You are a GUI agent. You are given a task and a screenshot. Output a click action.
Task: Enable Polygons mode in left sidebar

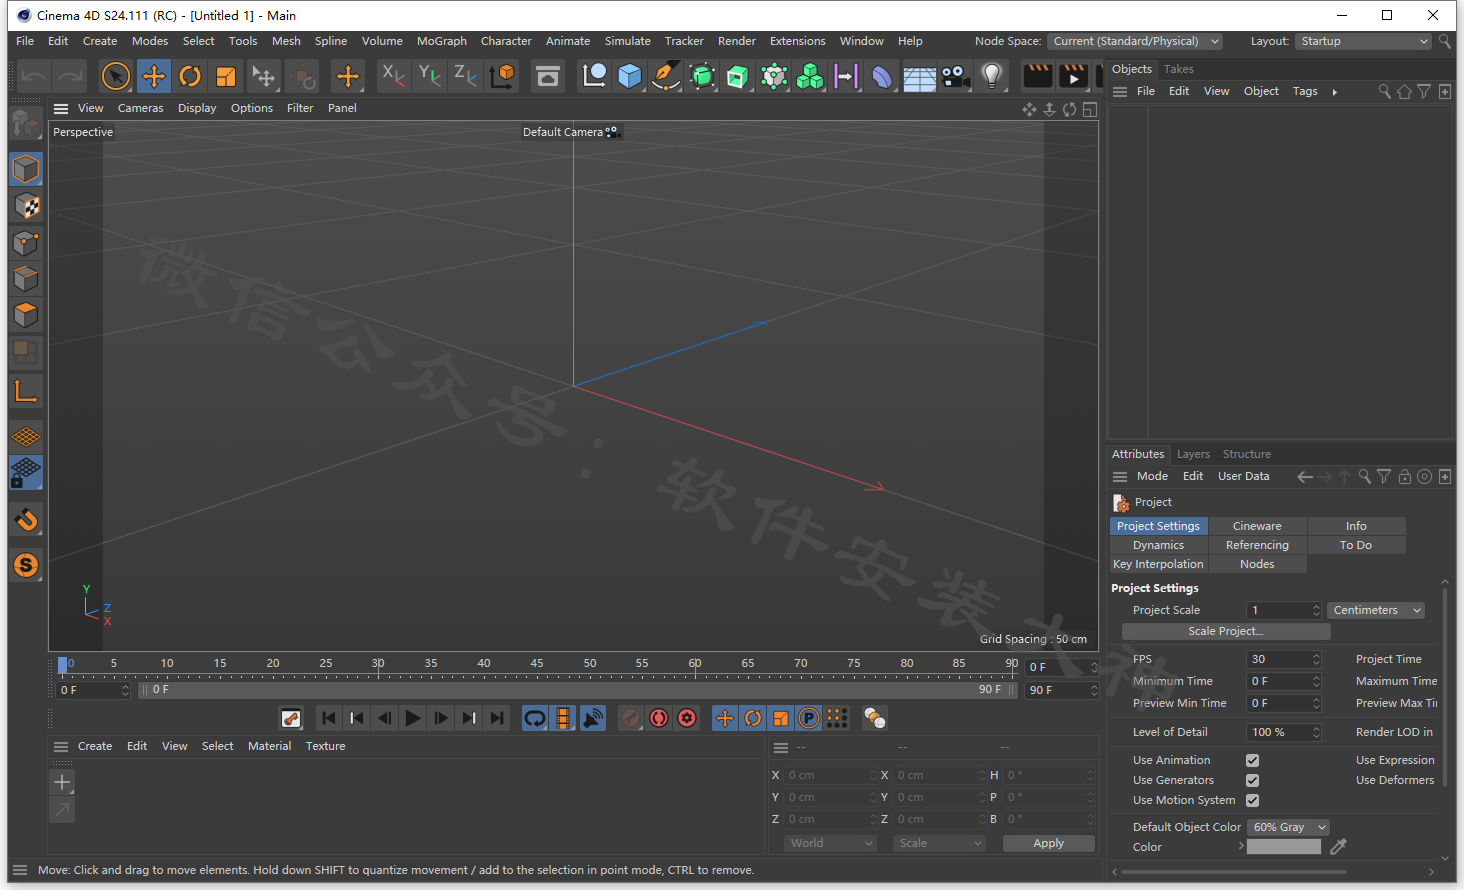(x=26, y=315)
